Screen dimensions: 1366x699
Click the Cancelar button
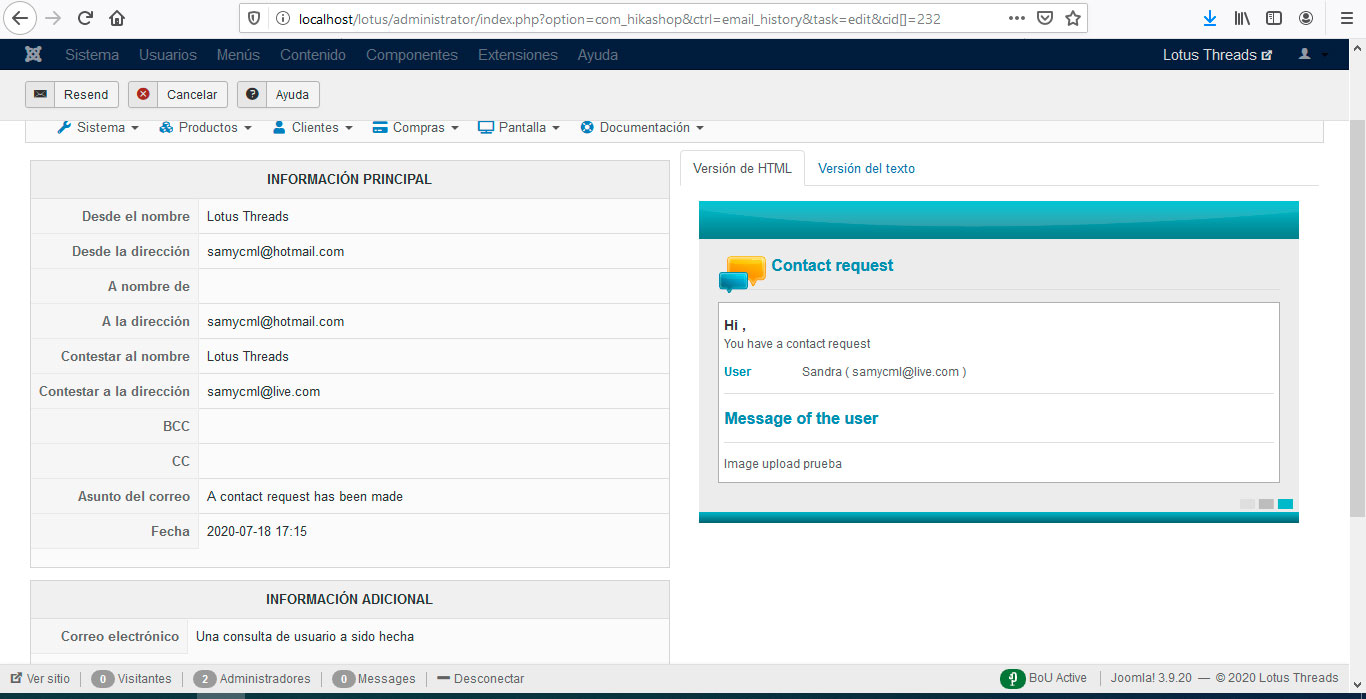178,94
